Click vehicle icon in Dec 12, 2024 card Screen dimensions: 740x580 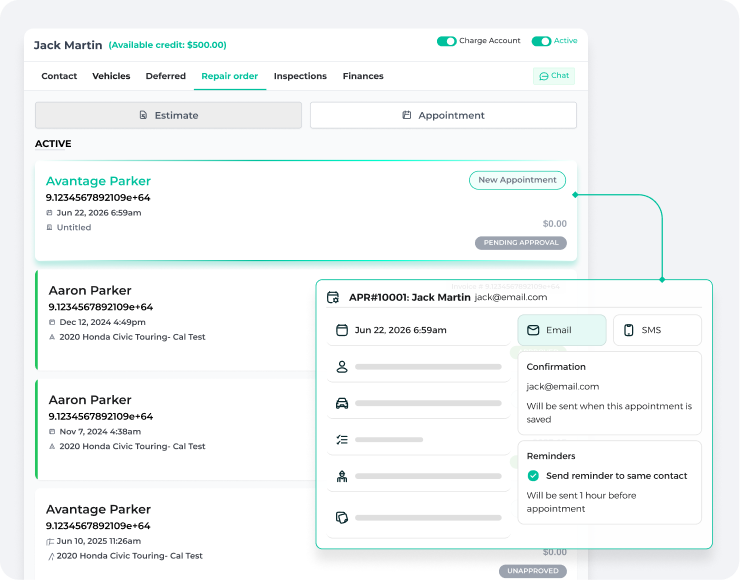pos(52,337)
